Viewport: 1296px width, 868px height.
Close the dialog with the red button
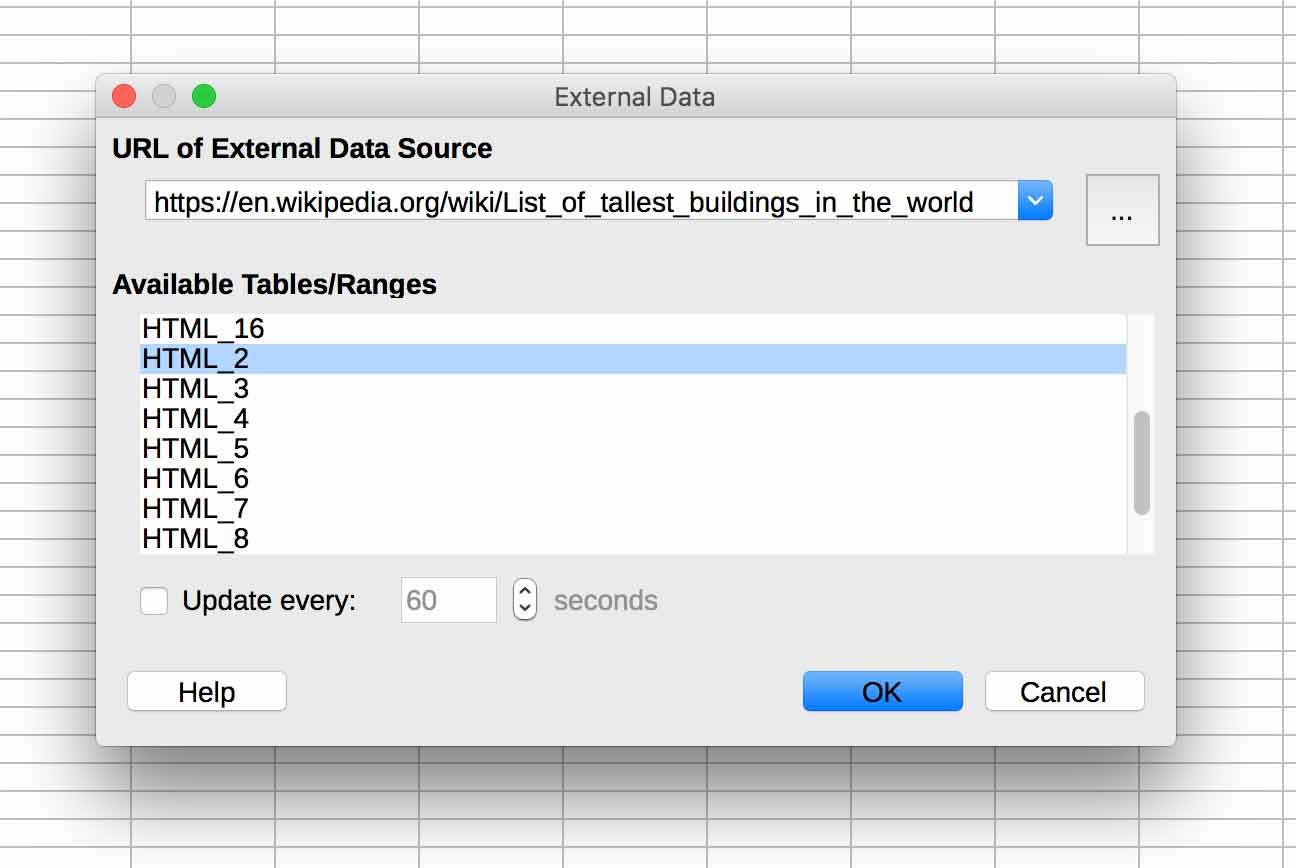[124, 96]
